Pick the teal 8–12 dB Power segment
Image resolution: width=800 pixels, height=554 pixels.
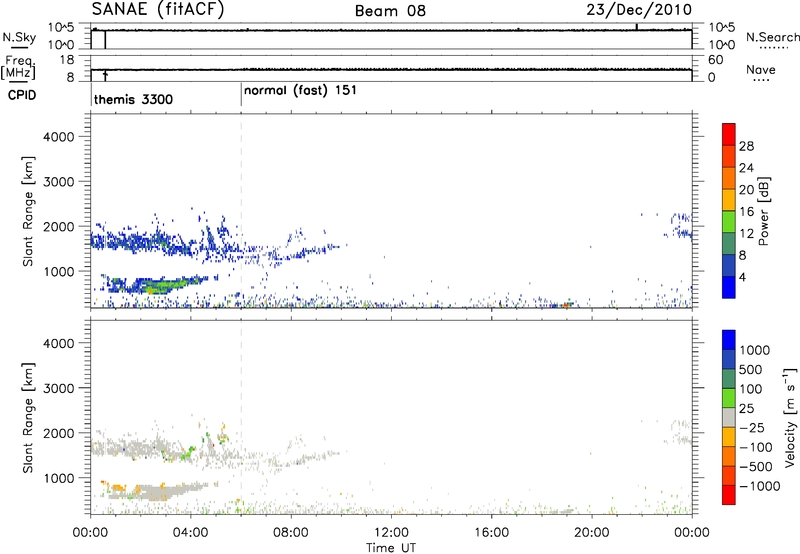click(x=729, y=244)
